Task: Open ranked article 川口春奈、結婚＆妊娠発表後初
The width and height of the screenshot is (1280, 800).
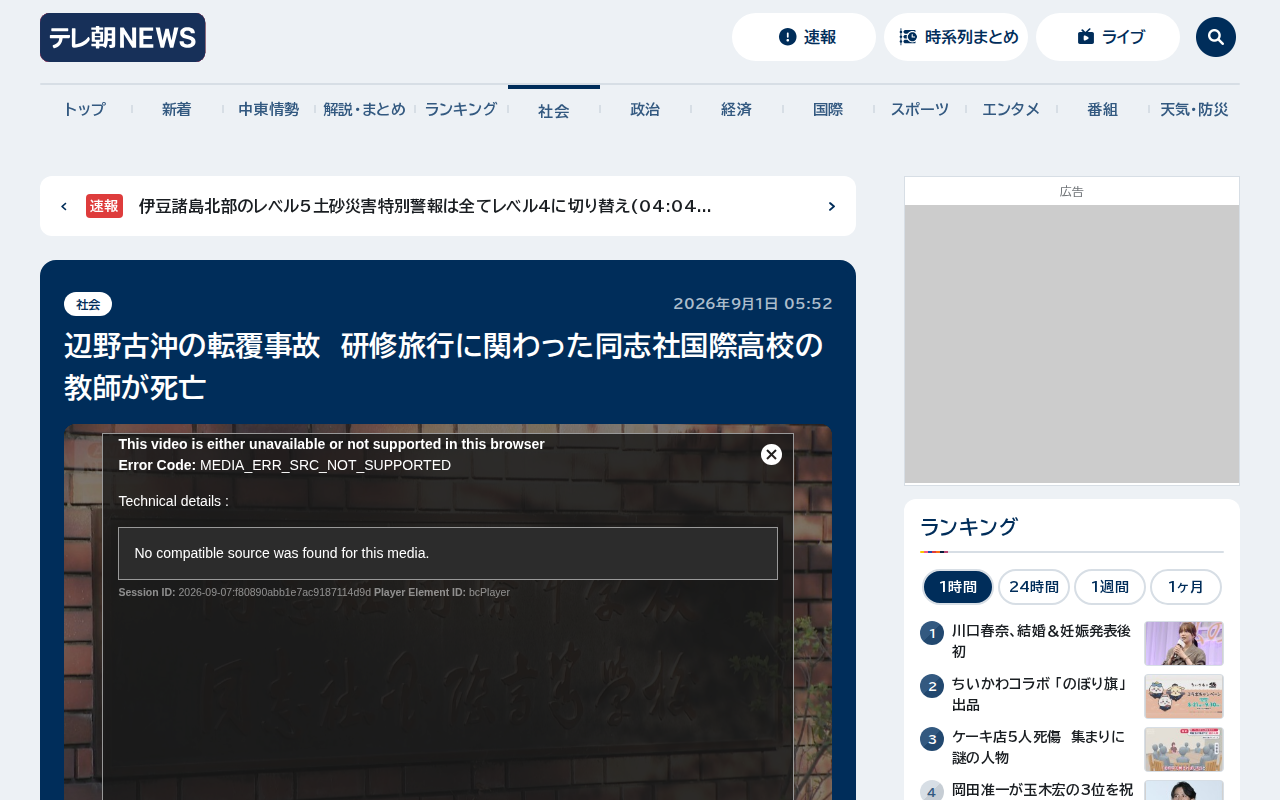Action: click(1042, 641)
